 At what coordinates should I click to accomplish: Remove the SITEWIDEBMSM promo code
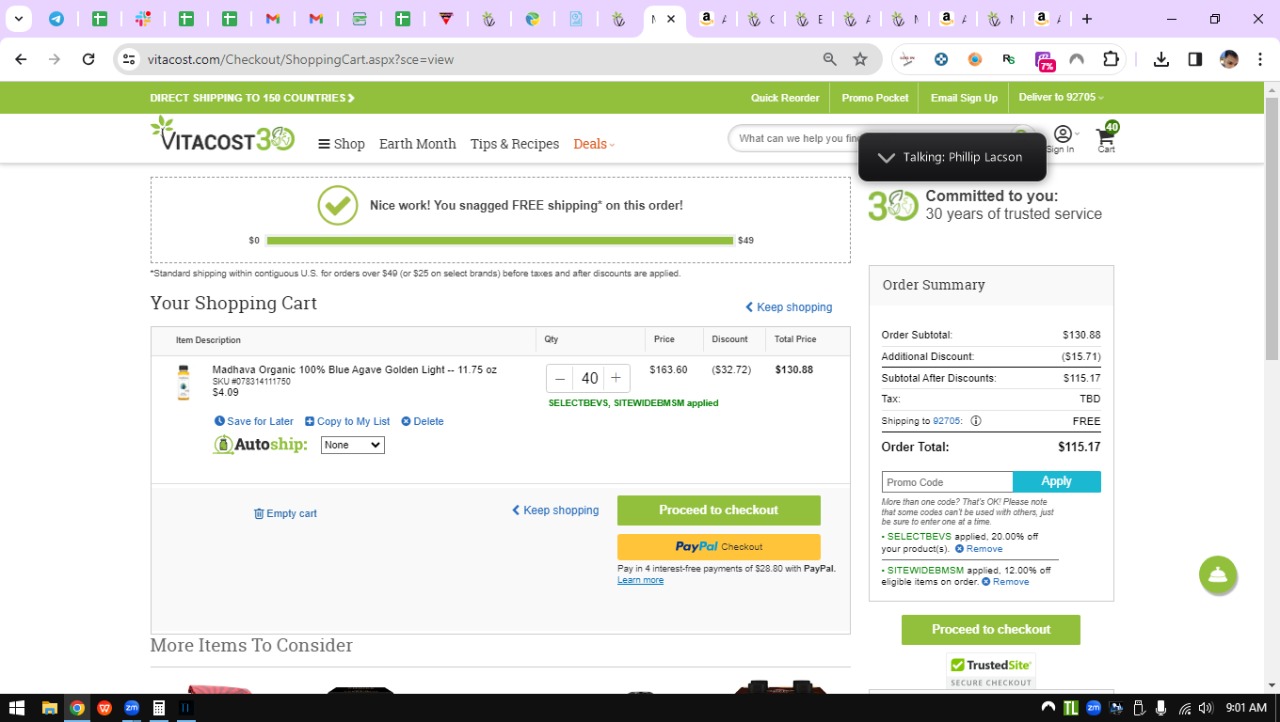pos(1005,582)
